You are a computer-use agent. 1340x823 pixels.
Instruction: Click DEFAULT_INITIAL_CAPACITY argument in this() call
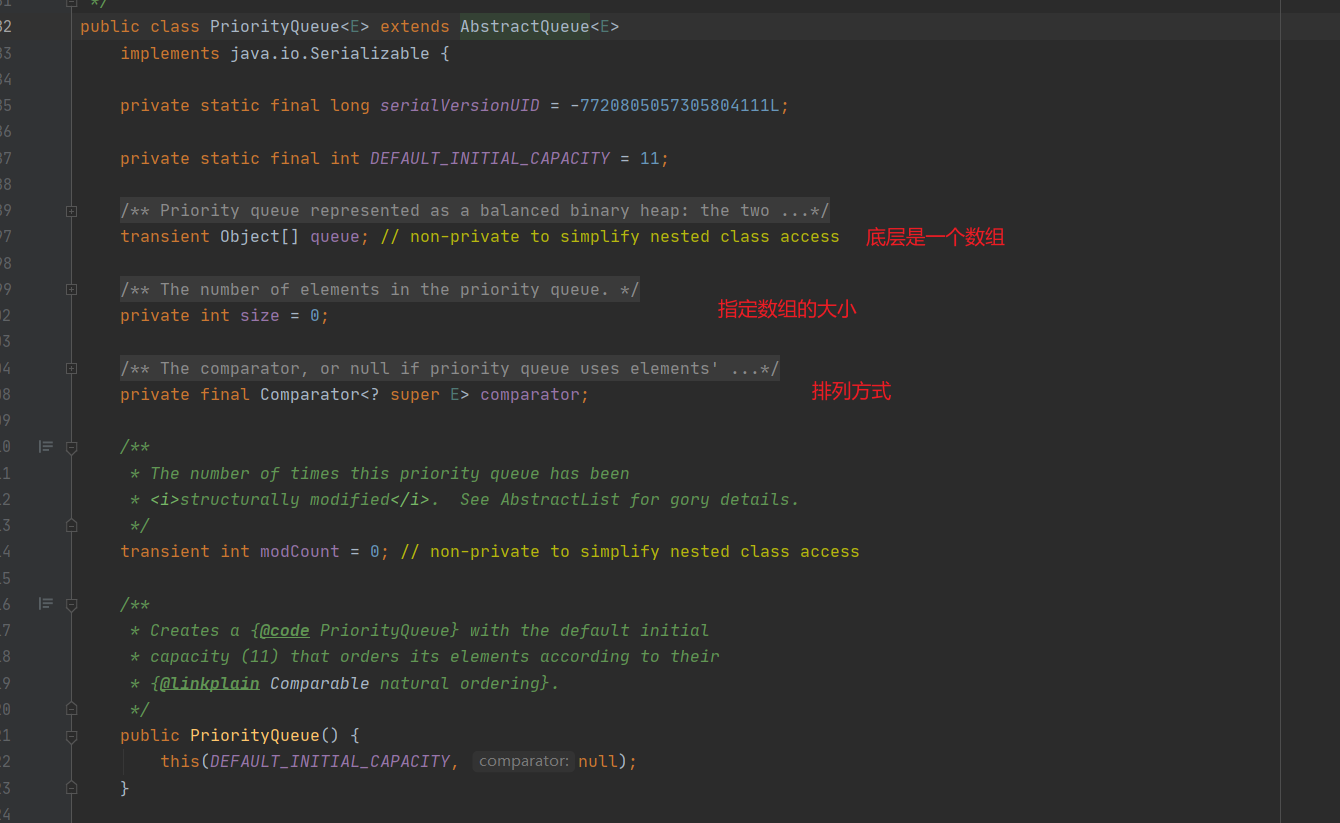coord(330,761)
